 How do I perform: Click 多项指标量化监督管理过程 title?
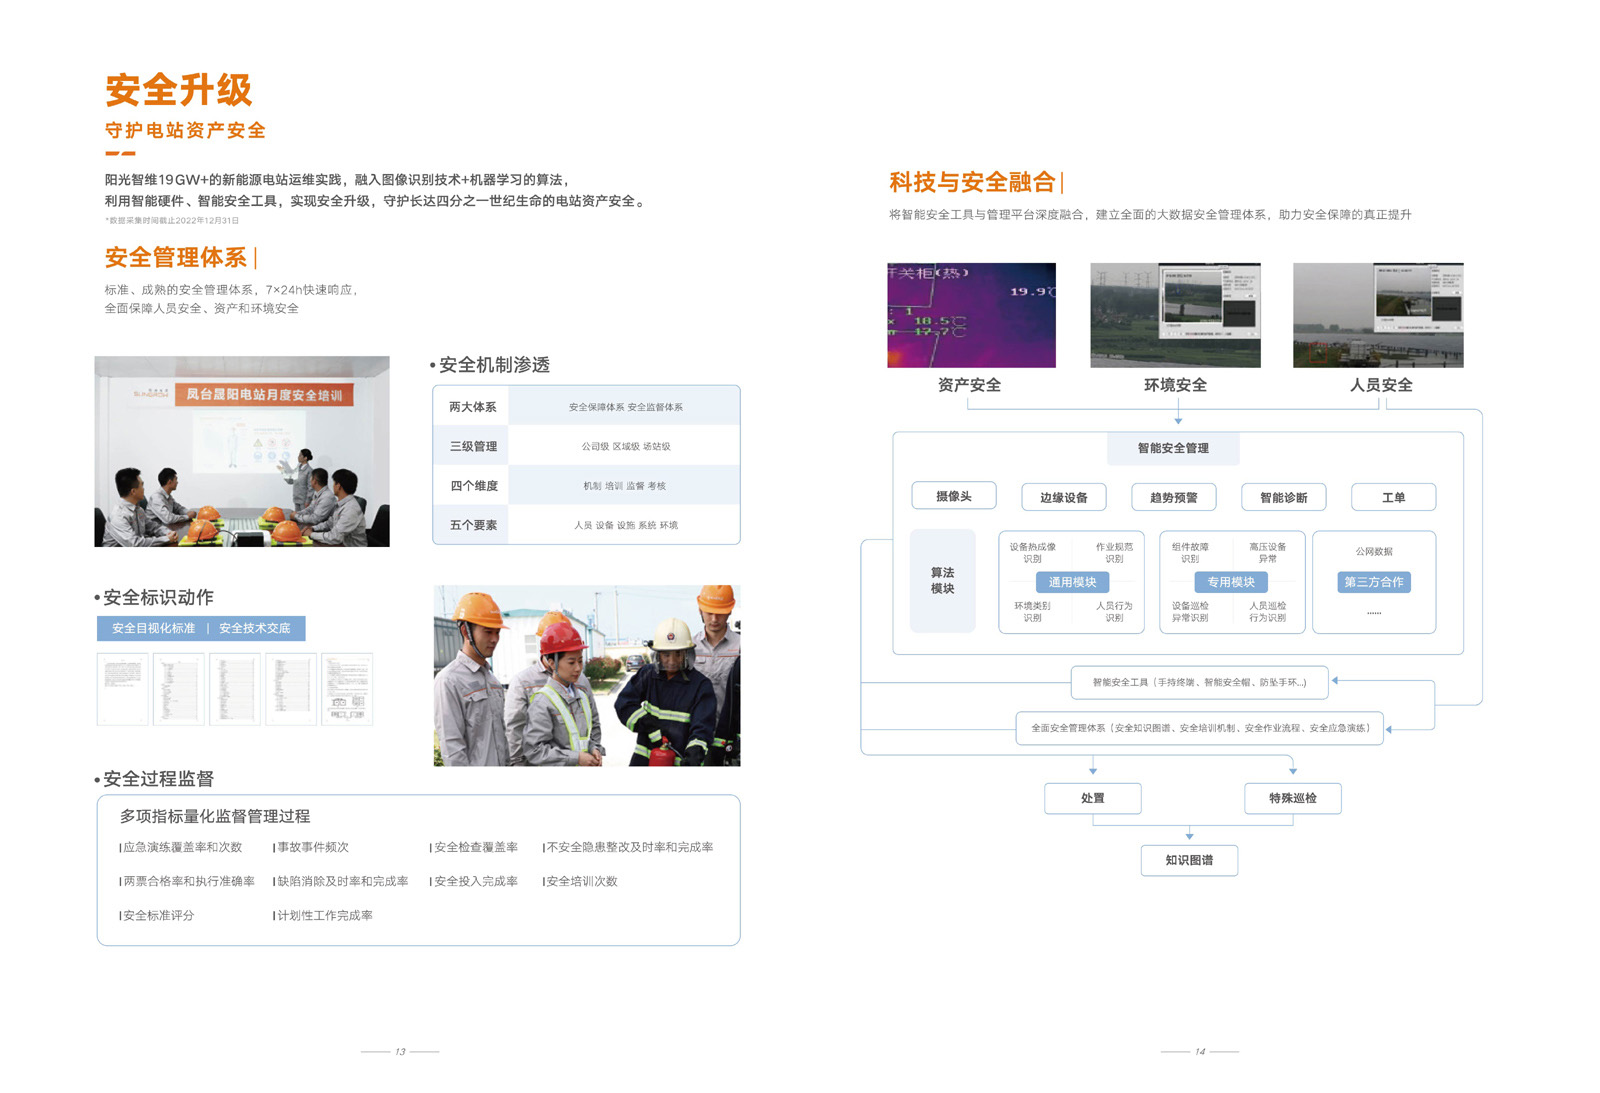pyautogui.click(x=215, y=816)
